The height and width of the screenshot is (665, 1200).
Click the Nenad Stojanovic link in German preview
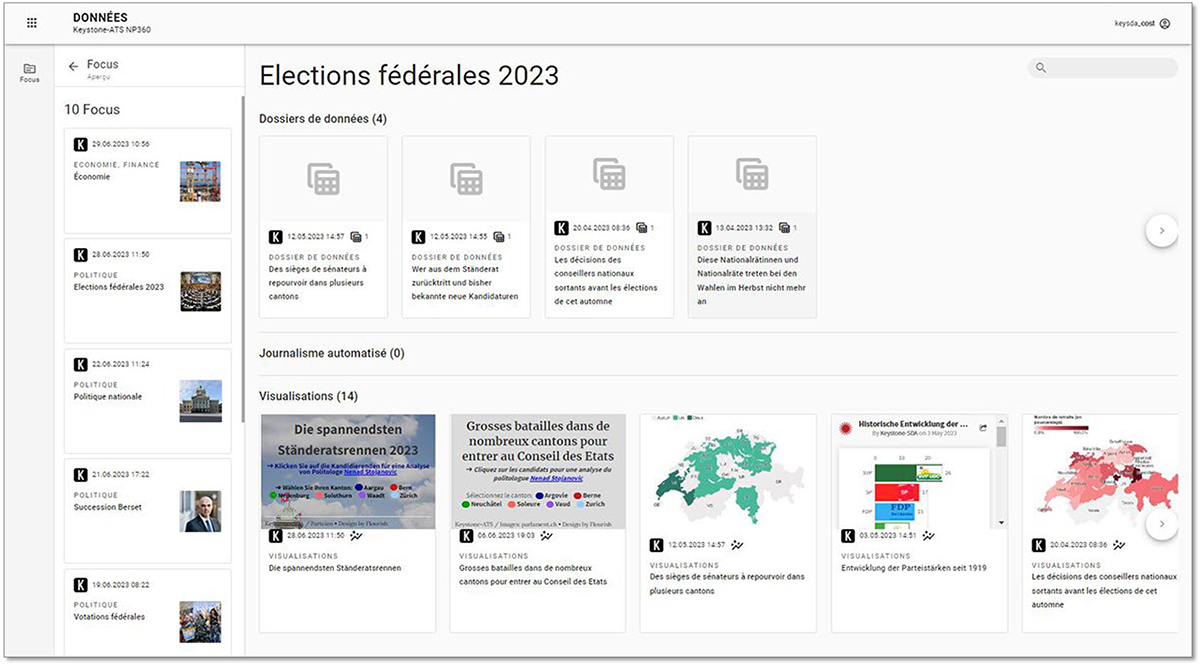coord(371,473)
